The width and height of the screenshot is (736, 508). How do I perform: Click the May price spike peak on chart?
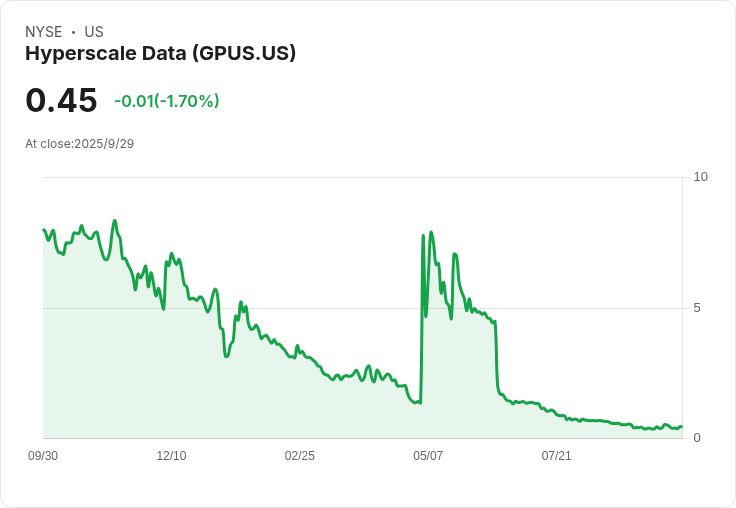point(431,232)
